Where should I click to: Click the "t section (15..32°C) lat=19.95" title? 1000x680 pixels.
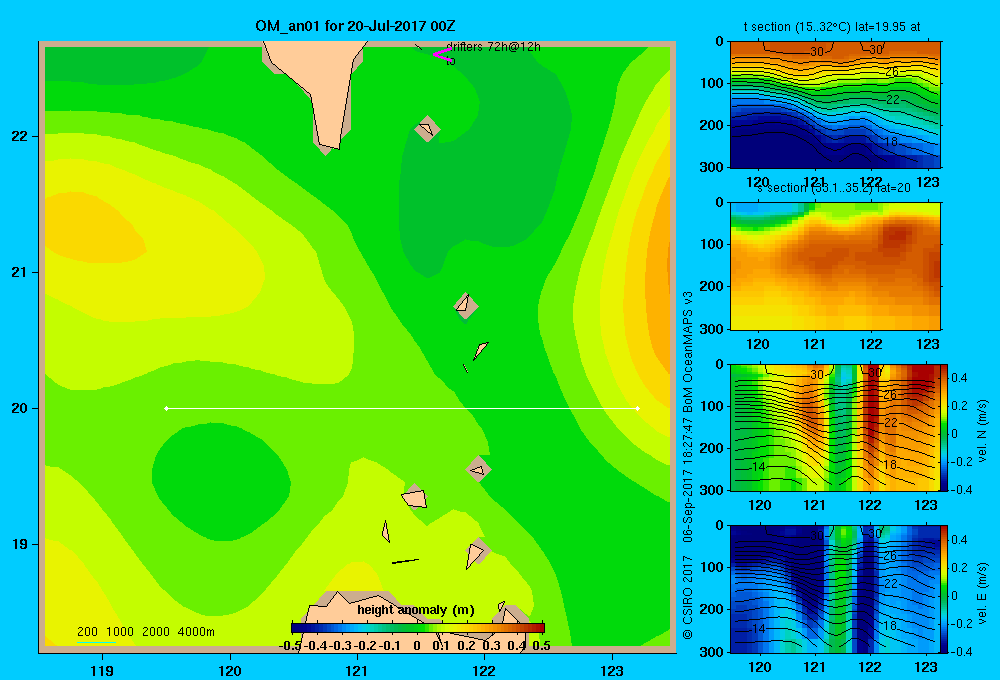point(832,27)
